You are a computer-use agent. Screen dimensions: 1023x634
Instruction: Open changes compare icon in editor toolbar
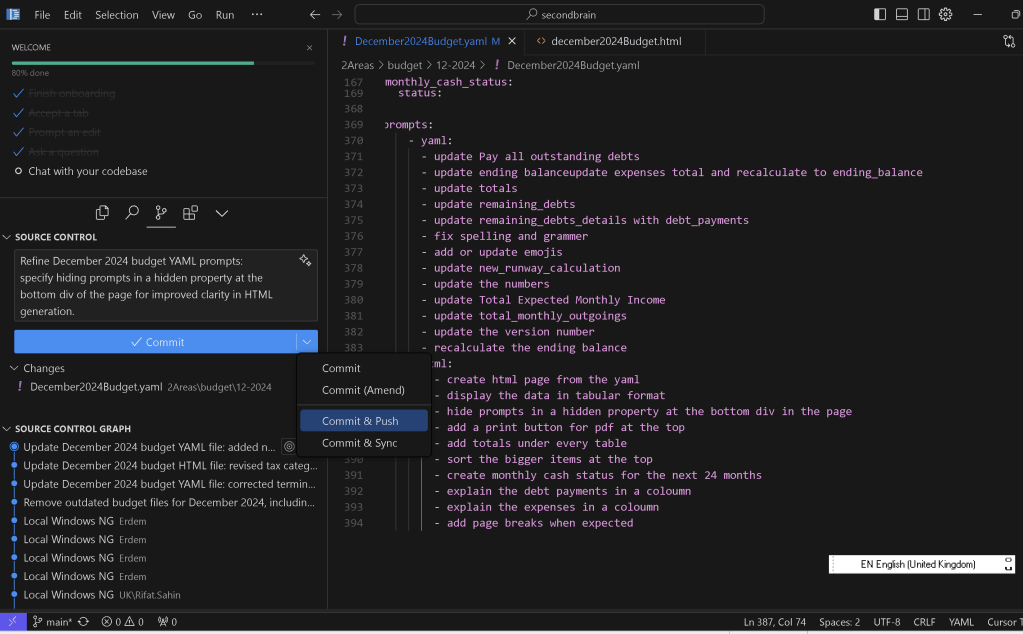pos(1009,41)
